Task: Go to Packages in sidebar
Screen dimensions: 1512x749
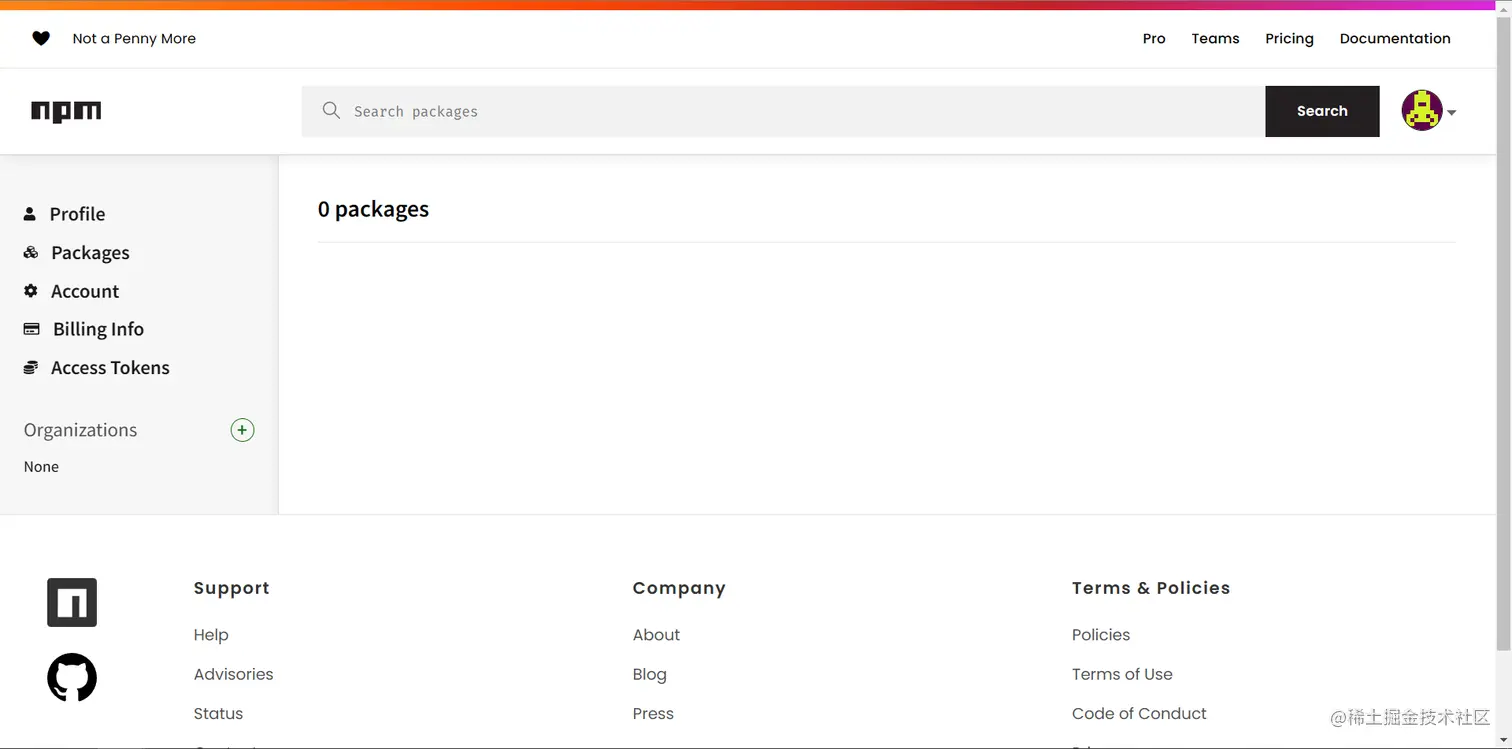Action: (x=90, y=253)
